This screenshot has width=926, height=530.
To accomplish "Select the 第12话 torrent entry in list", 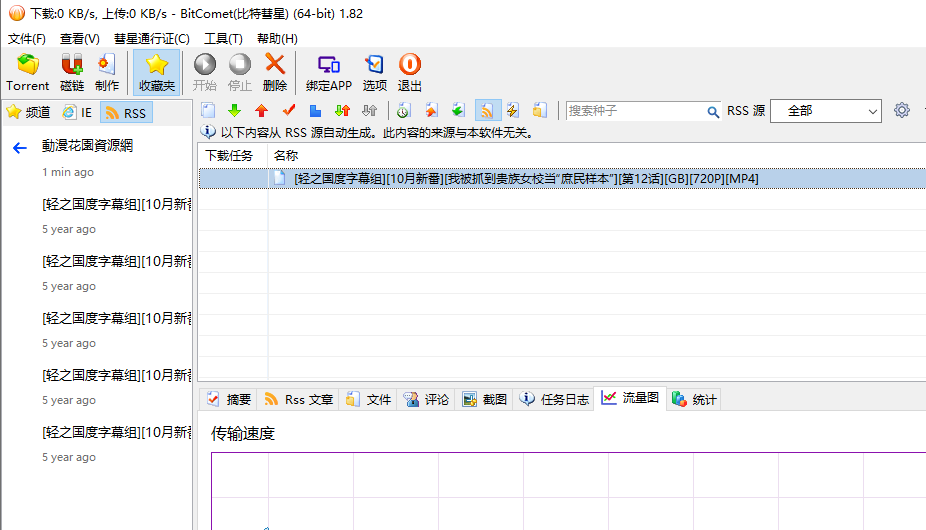I will [x=525, y=179].
